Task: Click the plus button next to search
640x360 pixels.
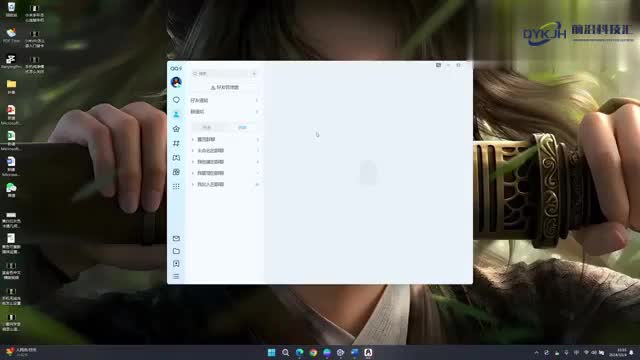Action: coord(254,73)
